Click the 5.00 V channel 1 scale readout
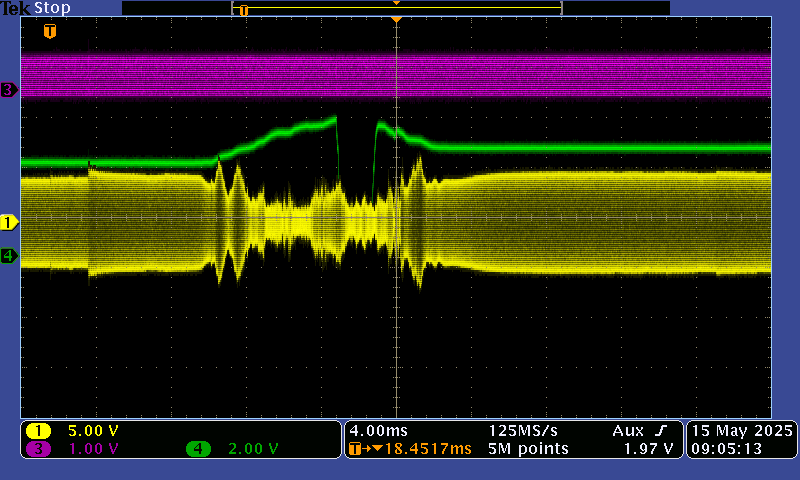The image size is (800, 480). pyautogui.click(x=92, y=431)
